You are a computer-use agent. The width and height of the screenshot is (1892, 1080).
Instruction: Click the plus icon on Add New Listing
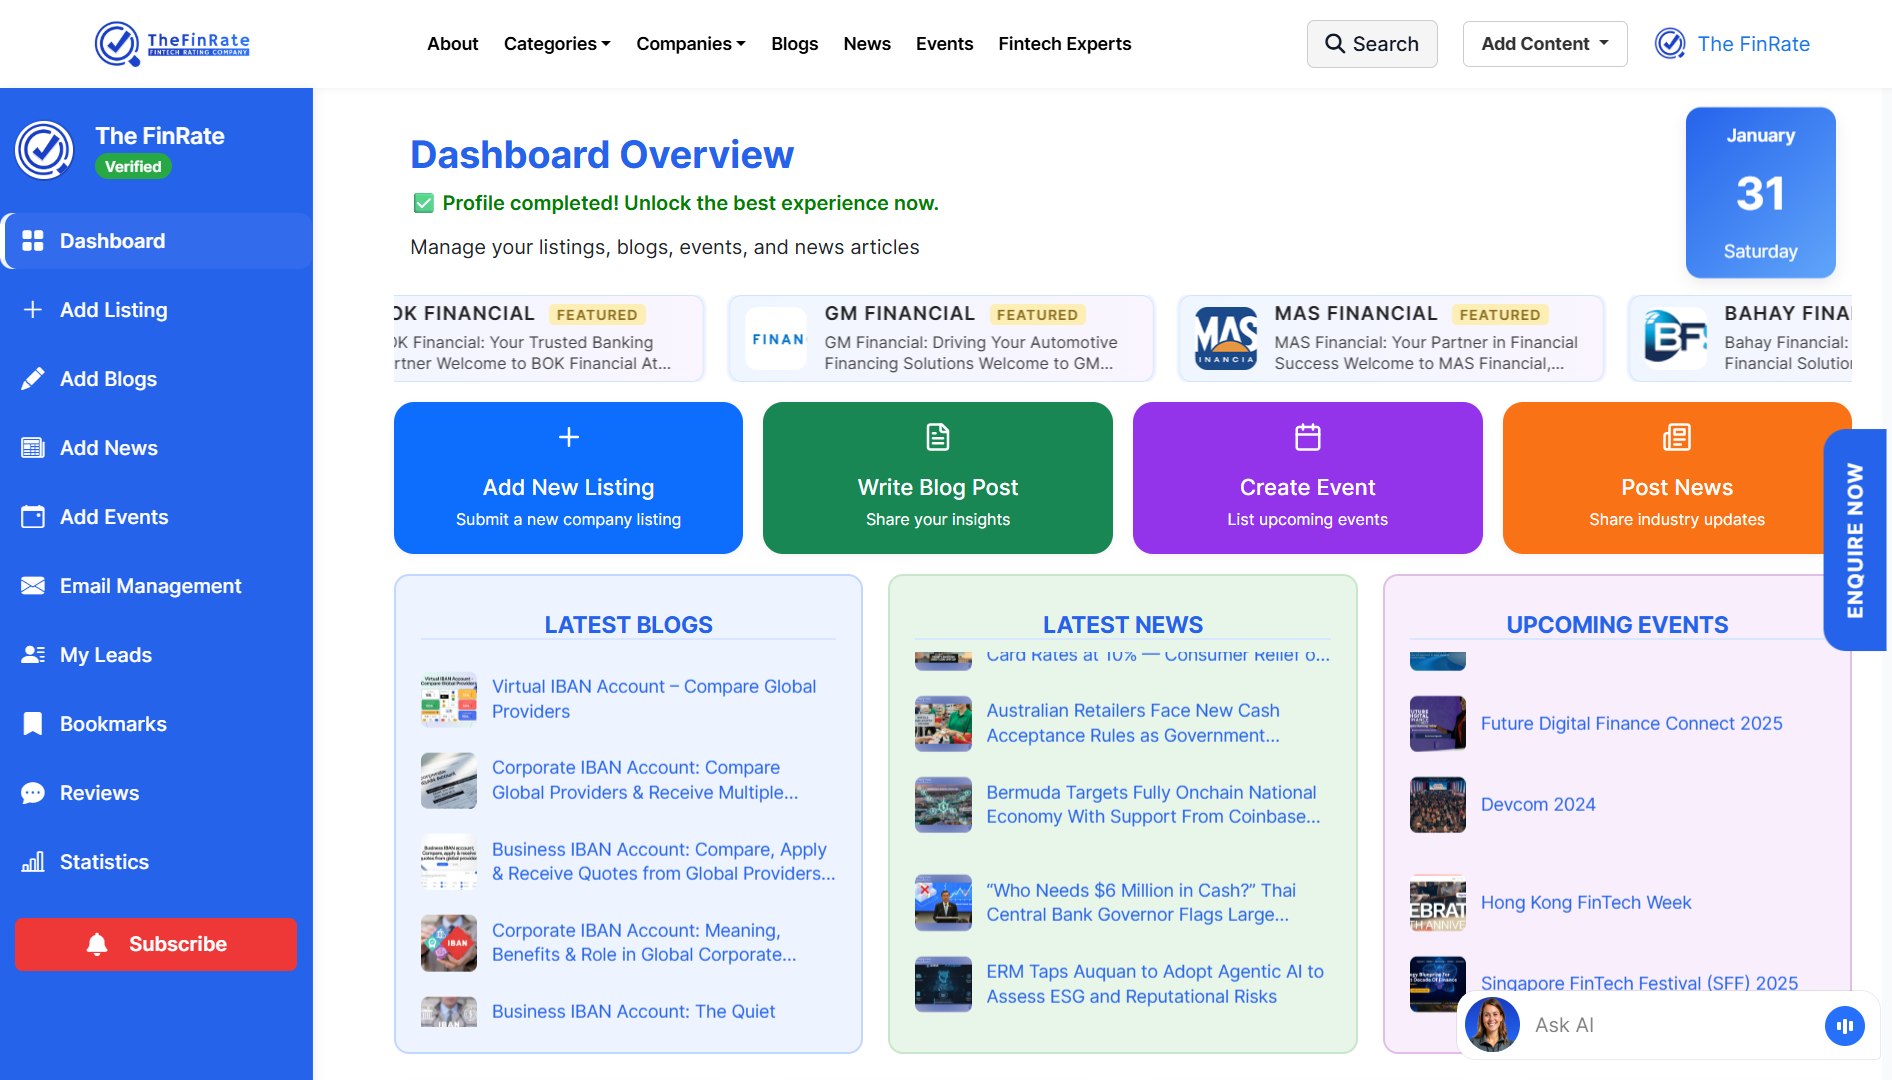click(568, 437)
